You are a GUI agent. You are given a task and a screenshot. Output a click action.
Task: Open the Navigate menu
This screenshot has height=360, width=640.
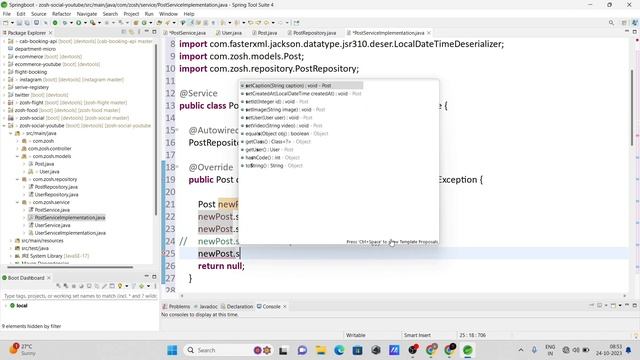(87, 14)
